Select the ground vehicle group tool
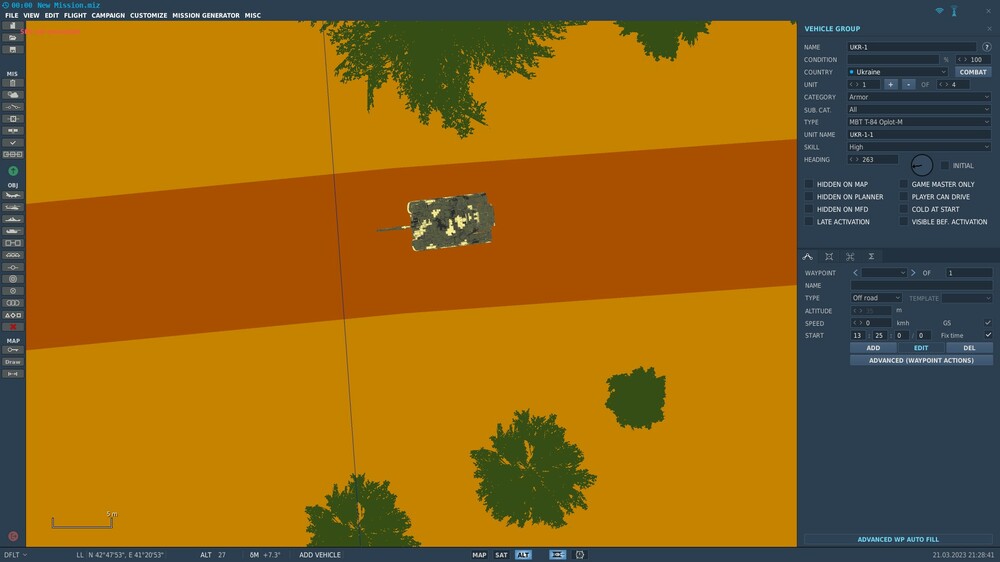Screen dimensions: 1000x562 (x=12, y=231)
